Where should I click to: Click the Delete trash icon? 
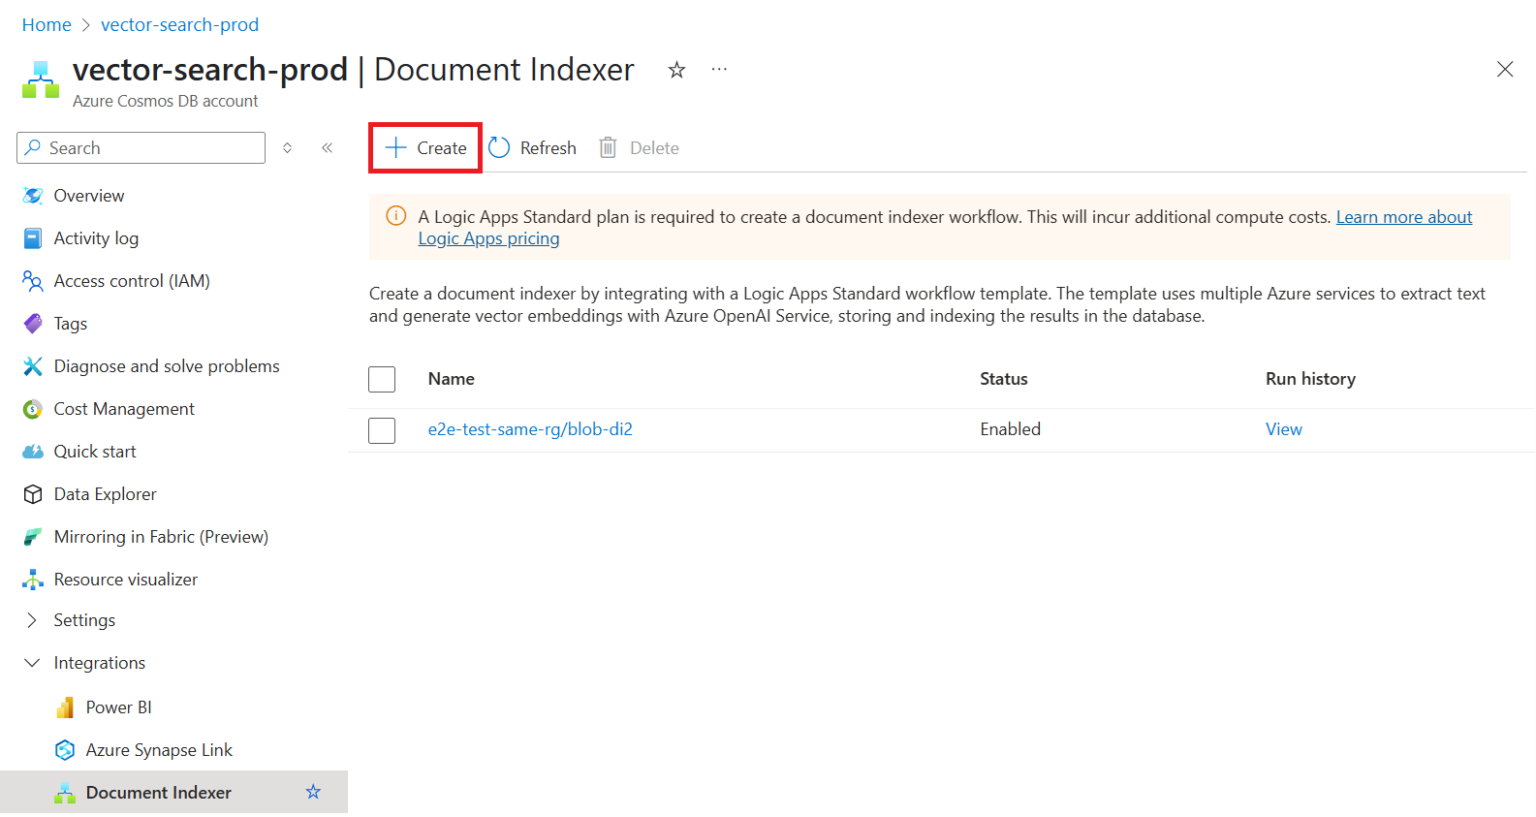click(x=608, y=147)
